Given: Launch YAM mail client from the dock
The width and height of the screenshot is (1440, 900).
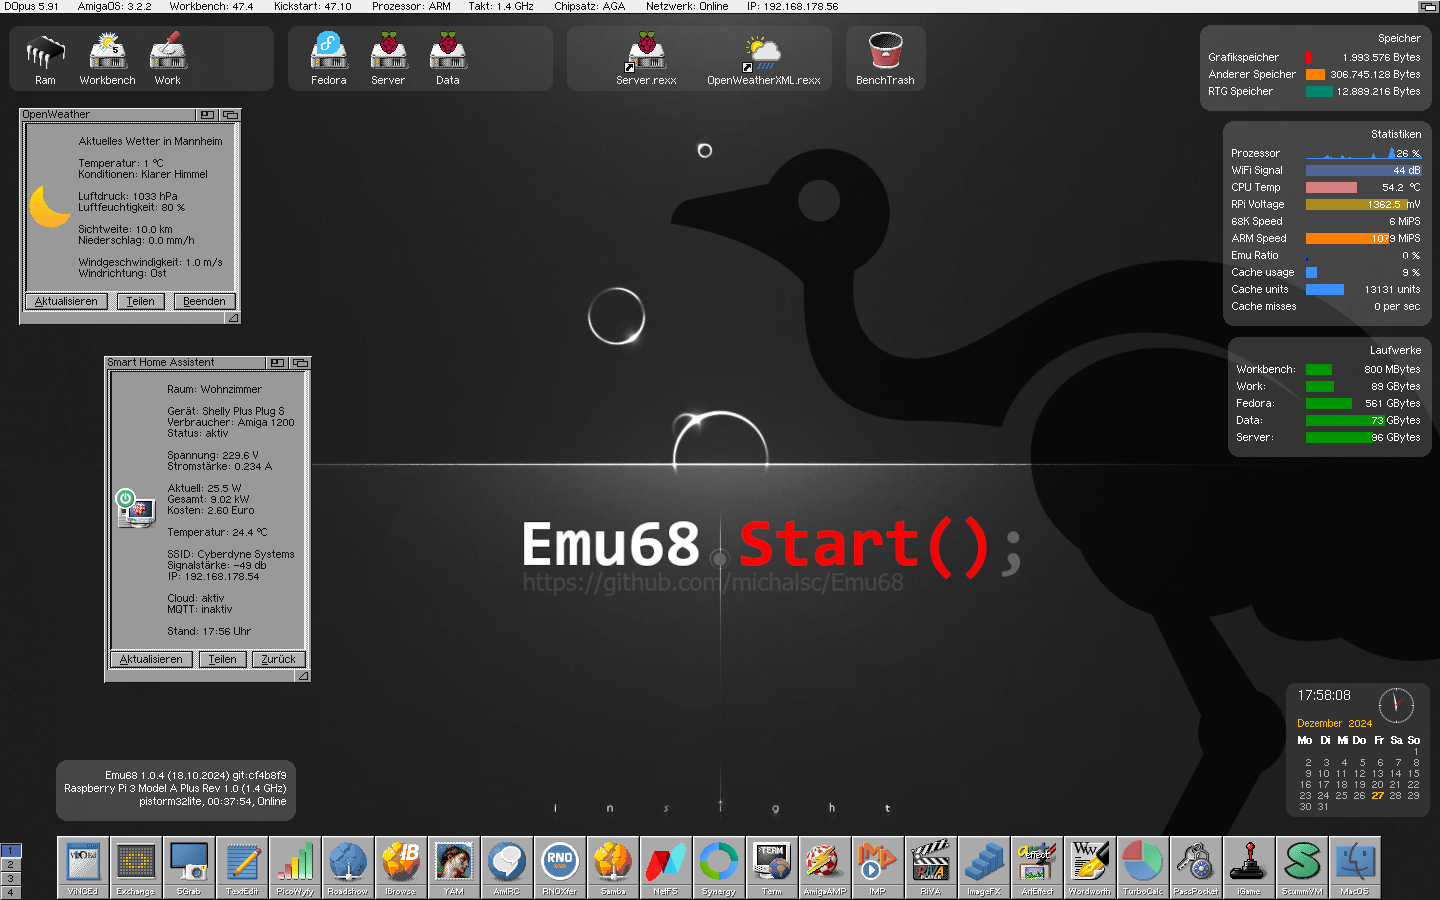Looking at the screenshot, I should (454, 867).
